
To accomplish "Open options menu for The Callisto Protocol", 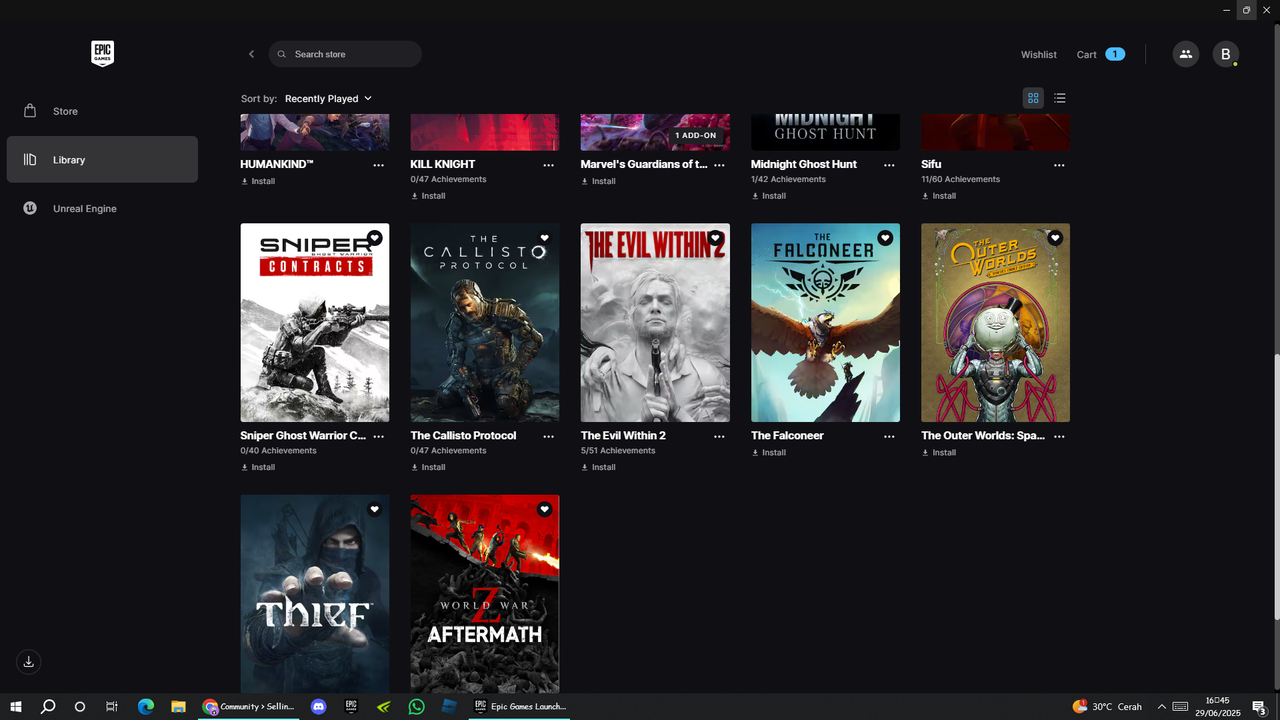I will pyautogui.click(x=548, y=436).
